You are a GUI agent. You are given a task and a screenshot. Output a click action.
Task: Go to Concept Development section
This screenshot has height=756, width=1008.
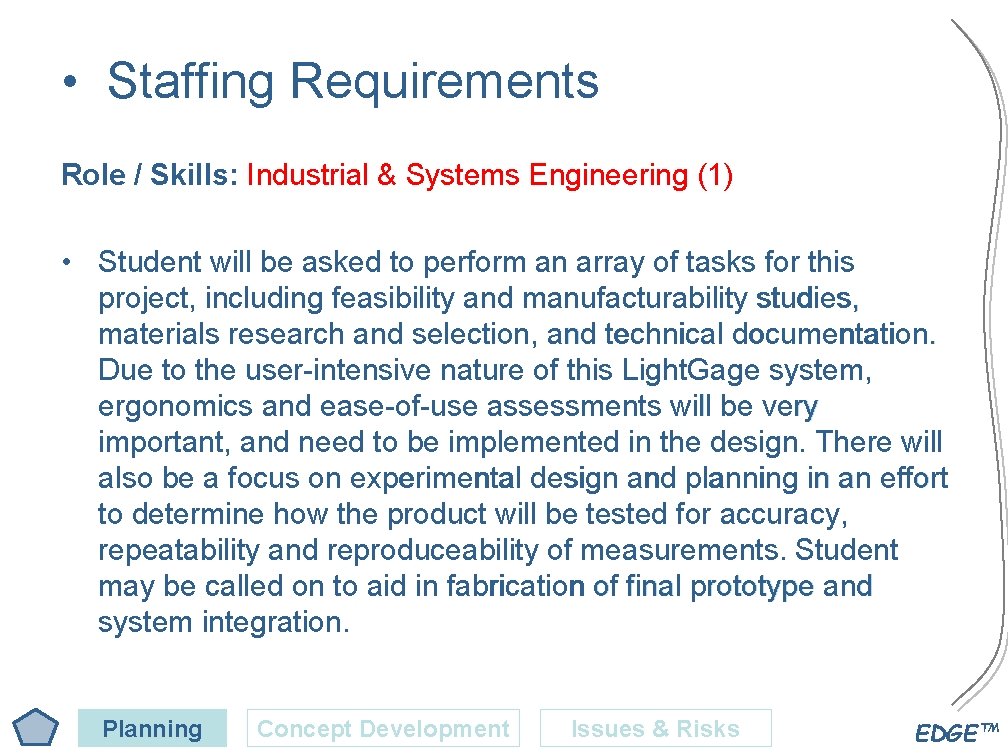[383, 729]
